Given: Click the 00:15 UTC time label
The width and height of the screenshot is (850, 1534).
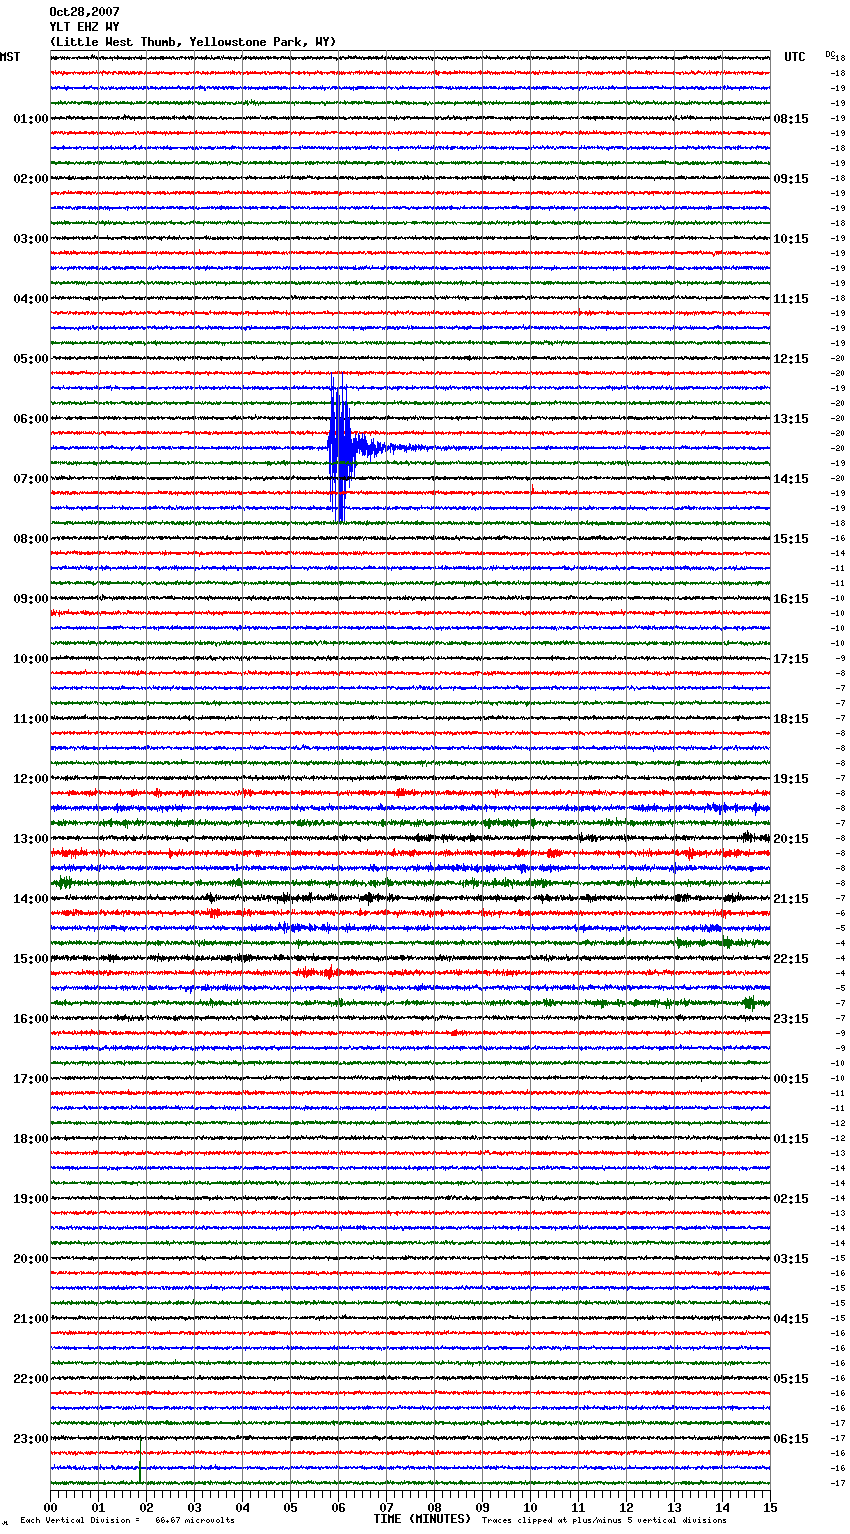Looking at the screenshot, I should coord(791,1079).
